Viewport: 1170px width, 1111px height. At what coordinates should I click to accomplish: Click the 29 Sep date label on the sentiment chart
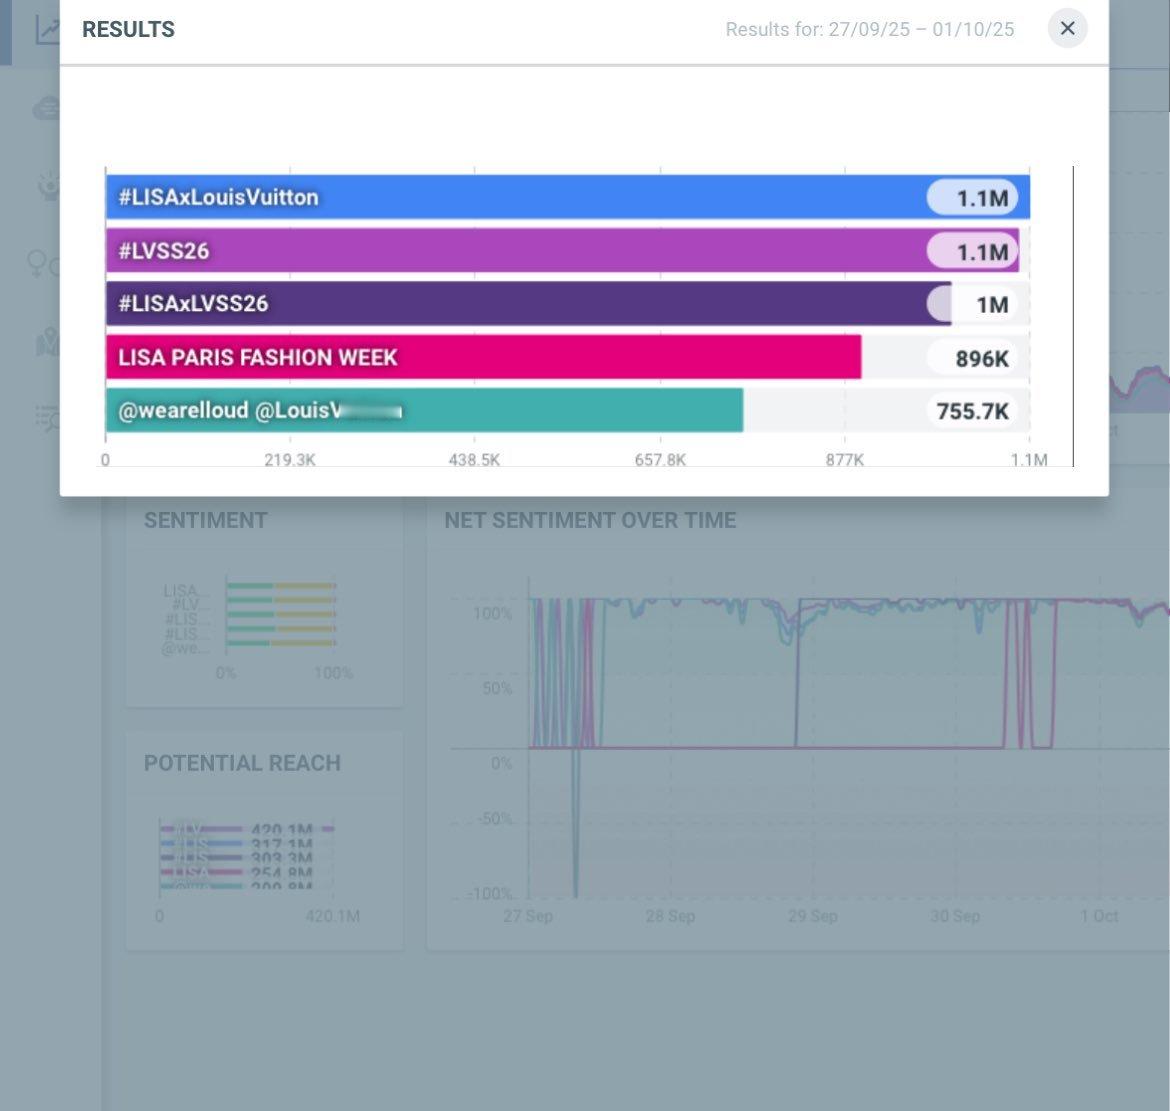point(813,916)
